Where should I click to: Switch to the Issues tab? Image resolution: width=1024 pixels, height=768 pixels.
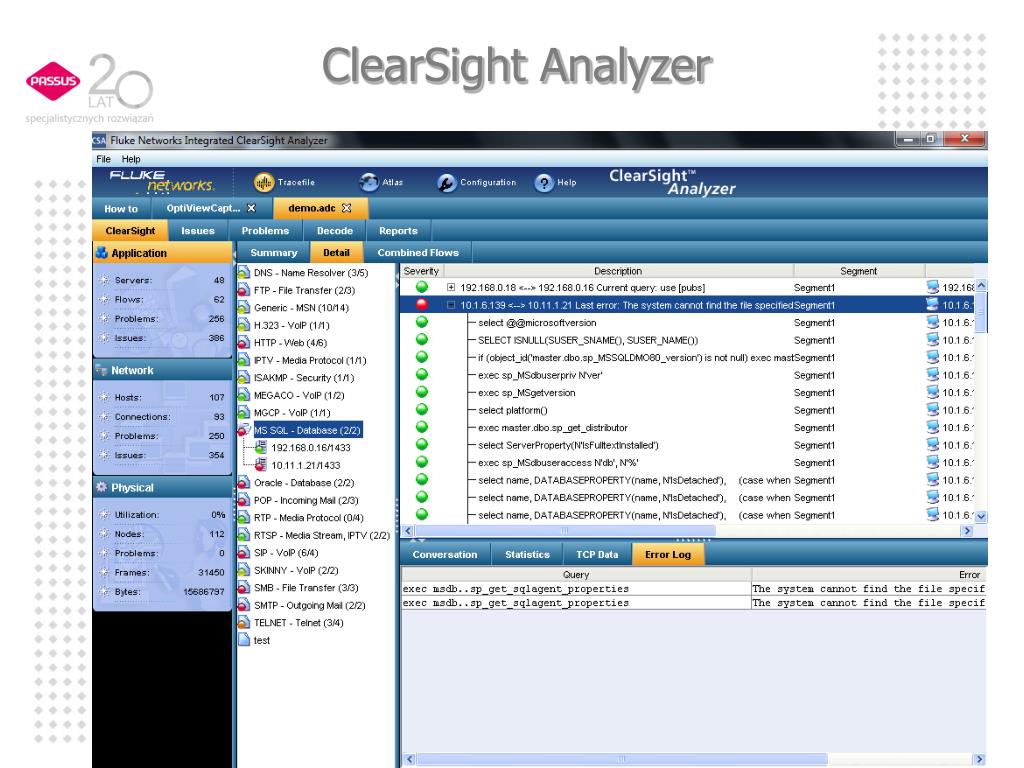tap(198, 231)
